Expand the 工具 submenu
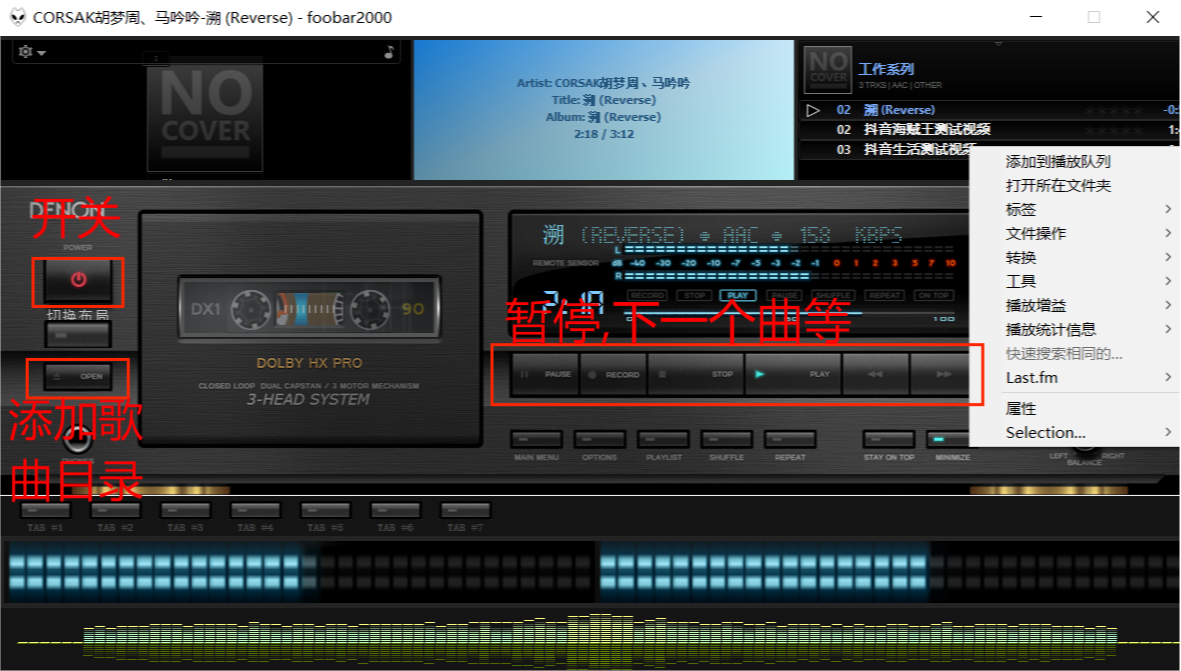Screen dimensions: 1181x671 point(1075,282)
